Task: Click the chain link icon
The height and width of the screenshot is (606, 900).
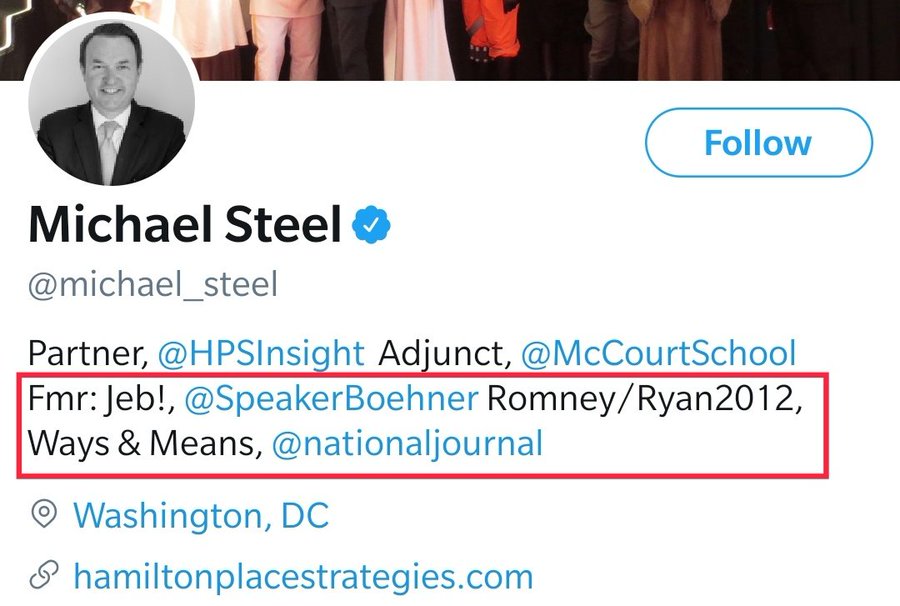Action: click(x=43, y=576)
